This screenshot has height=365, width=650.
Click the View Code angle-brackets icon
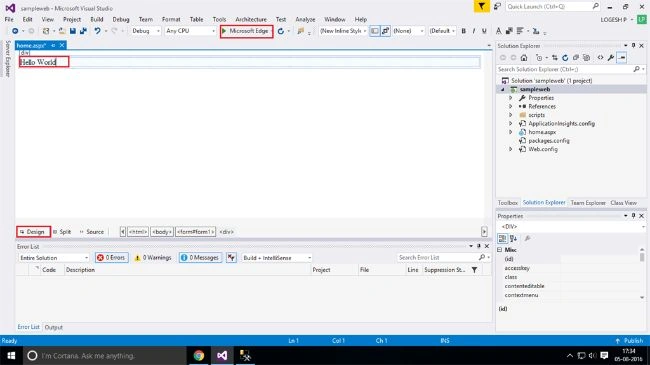tap(600, 58)
